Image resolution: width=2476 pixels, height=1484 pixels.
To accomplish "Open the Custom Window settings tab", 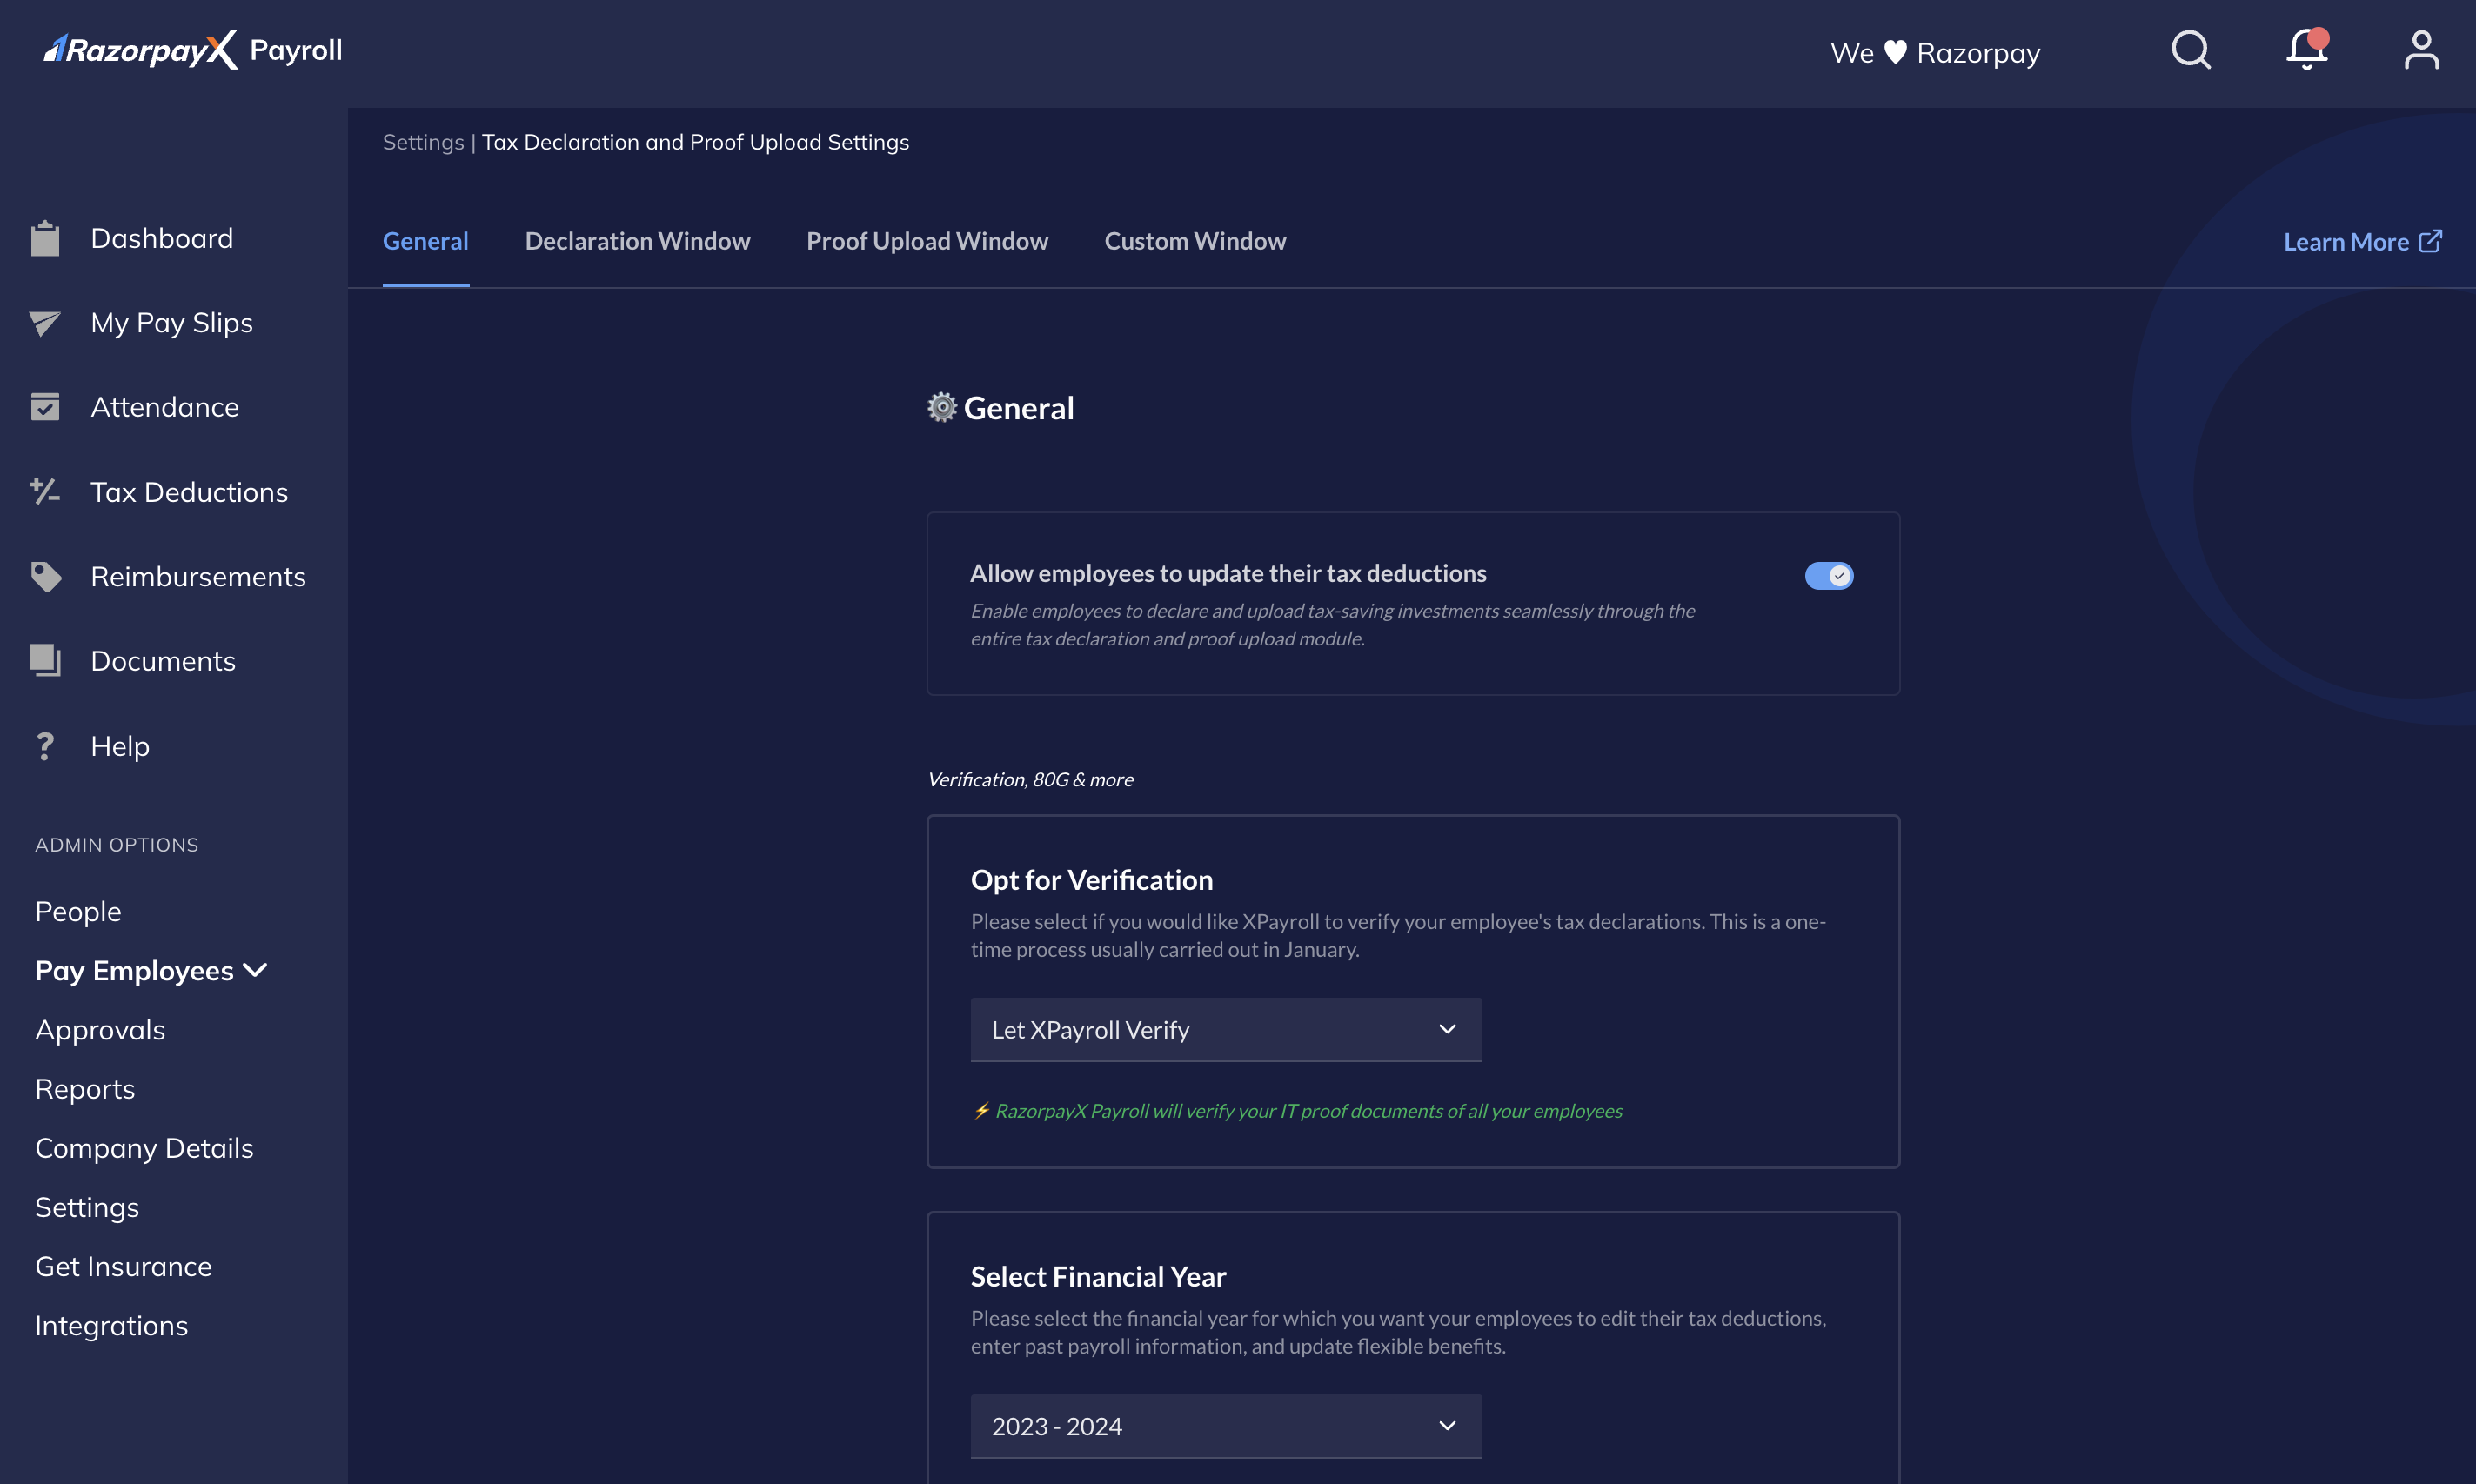I will (1194, 240).
